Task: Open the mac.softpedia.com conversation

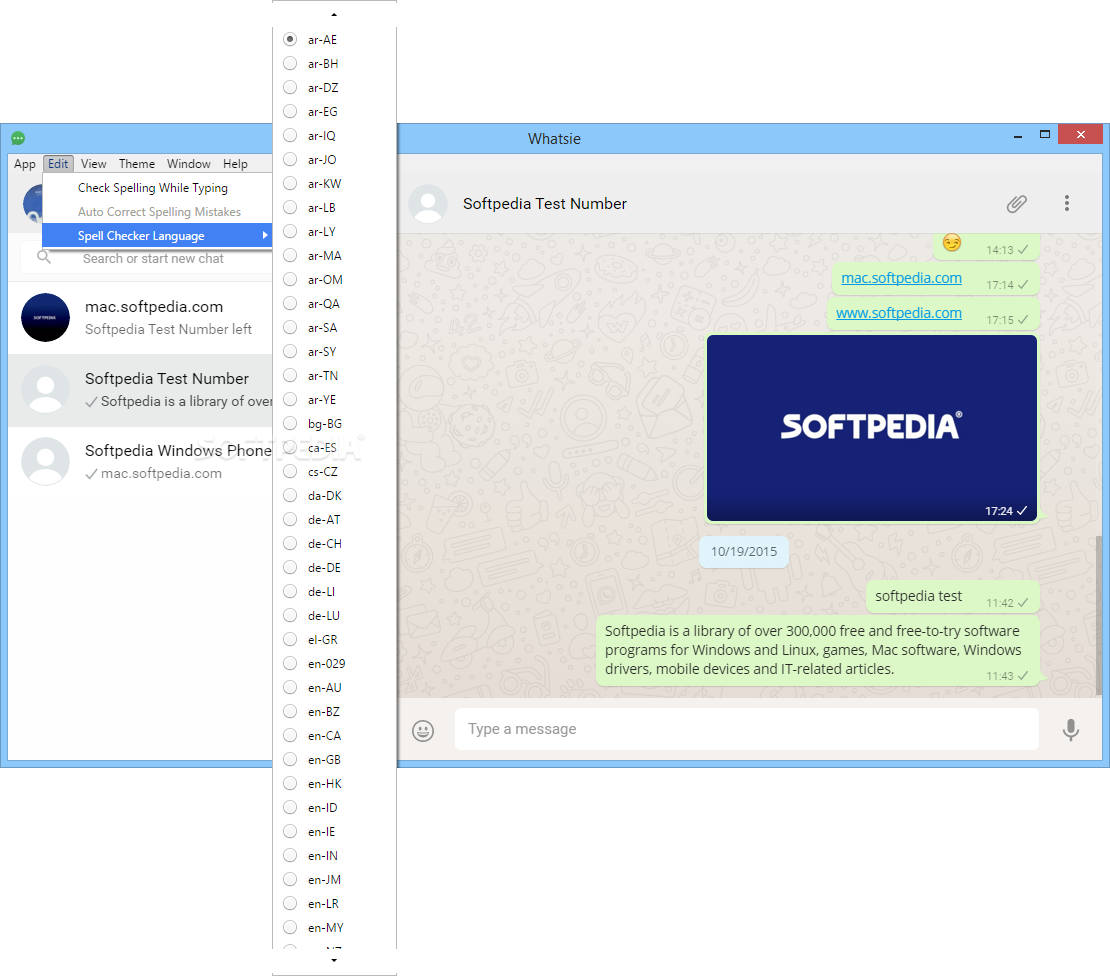Action: 140,318
